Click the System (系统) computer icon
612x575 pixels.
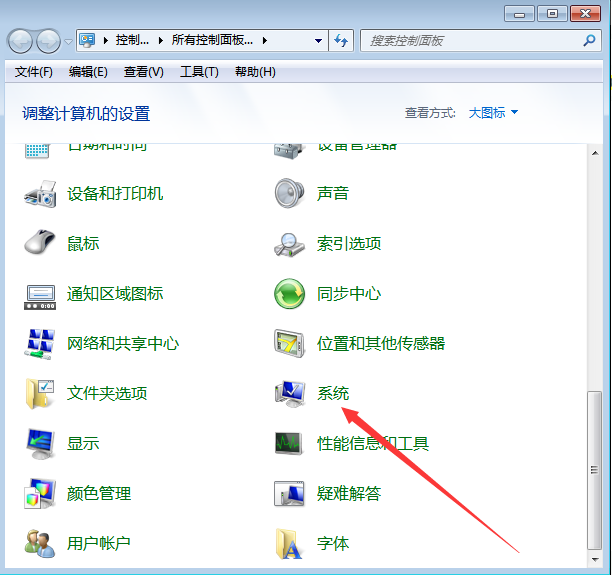tap(290, 393)
